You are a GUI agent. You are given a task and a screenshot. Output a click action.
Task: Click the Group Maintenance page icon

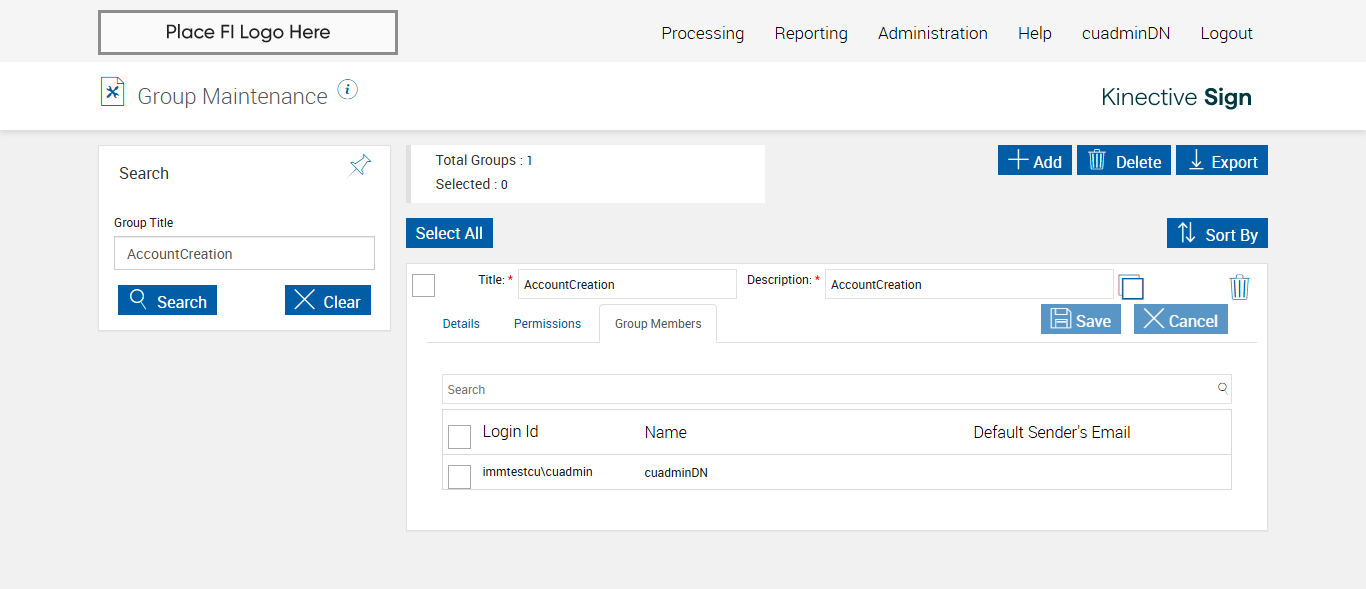[112, 93]
